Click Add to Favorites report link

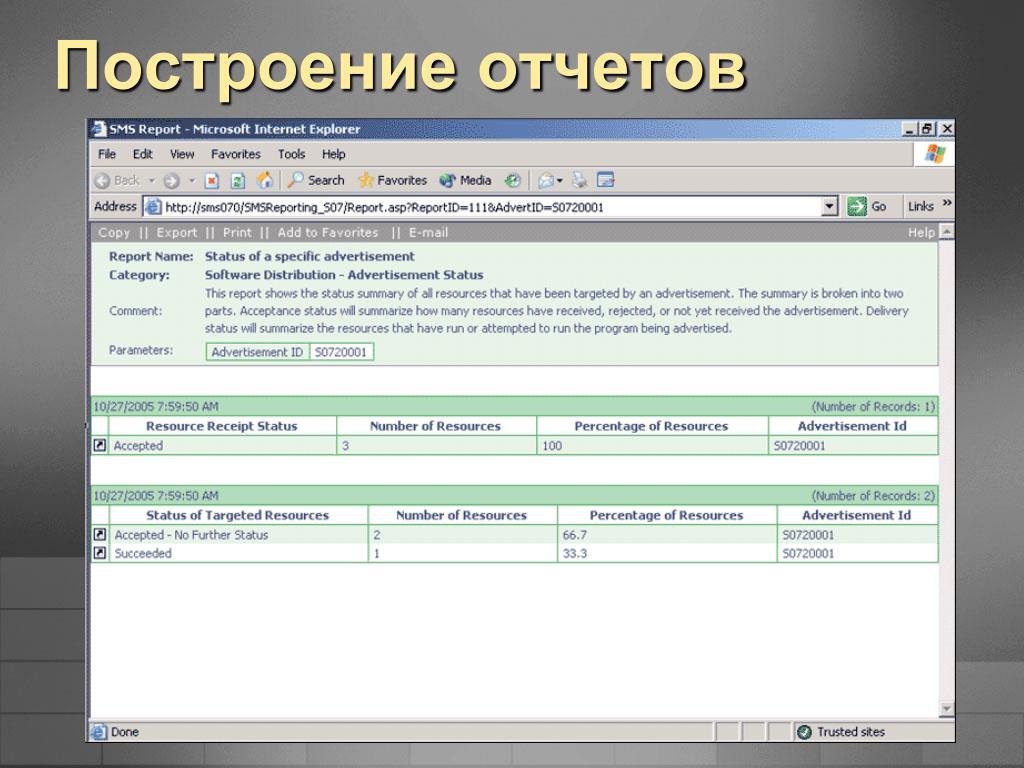click(328, 232)
